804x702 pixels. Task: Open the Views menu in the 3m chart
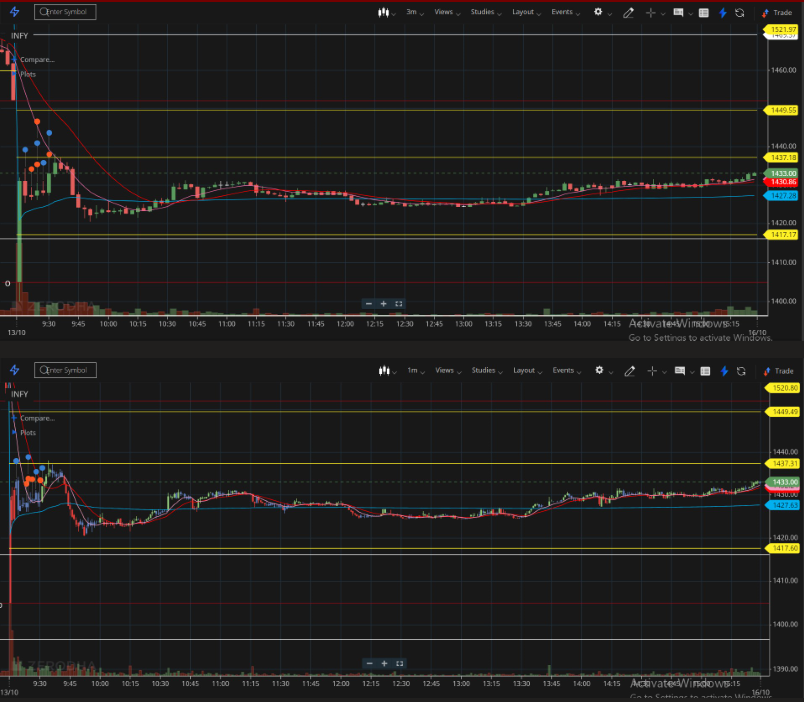click(x=447, y=12)
